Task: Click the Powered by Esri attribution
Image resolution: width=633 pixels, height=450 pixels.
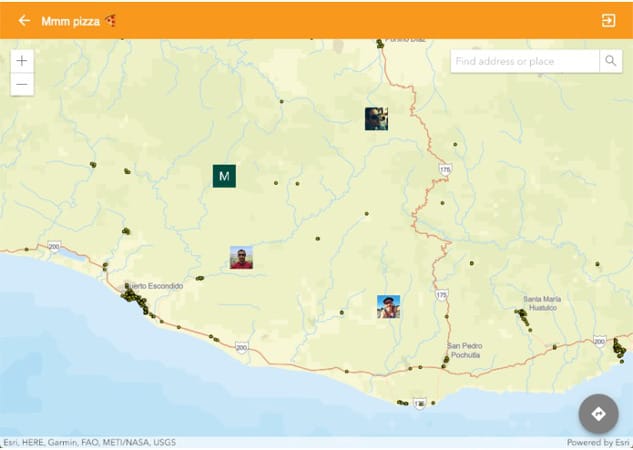Action: coord(598,442)
